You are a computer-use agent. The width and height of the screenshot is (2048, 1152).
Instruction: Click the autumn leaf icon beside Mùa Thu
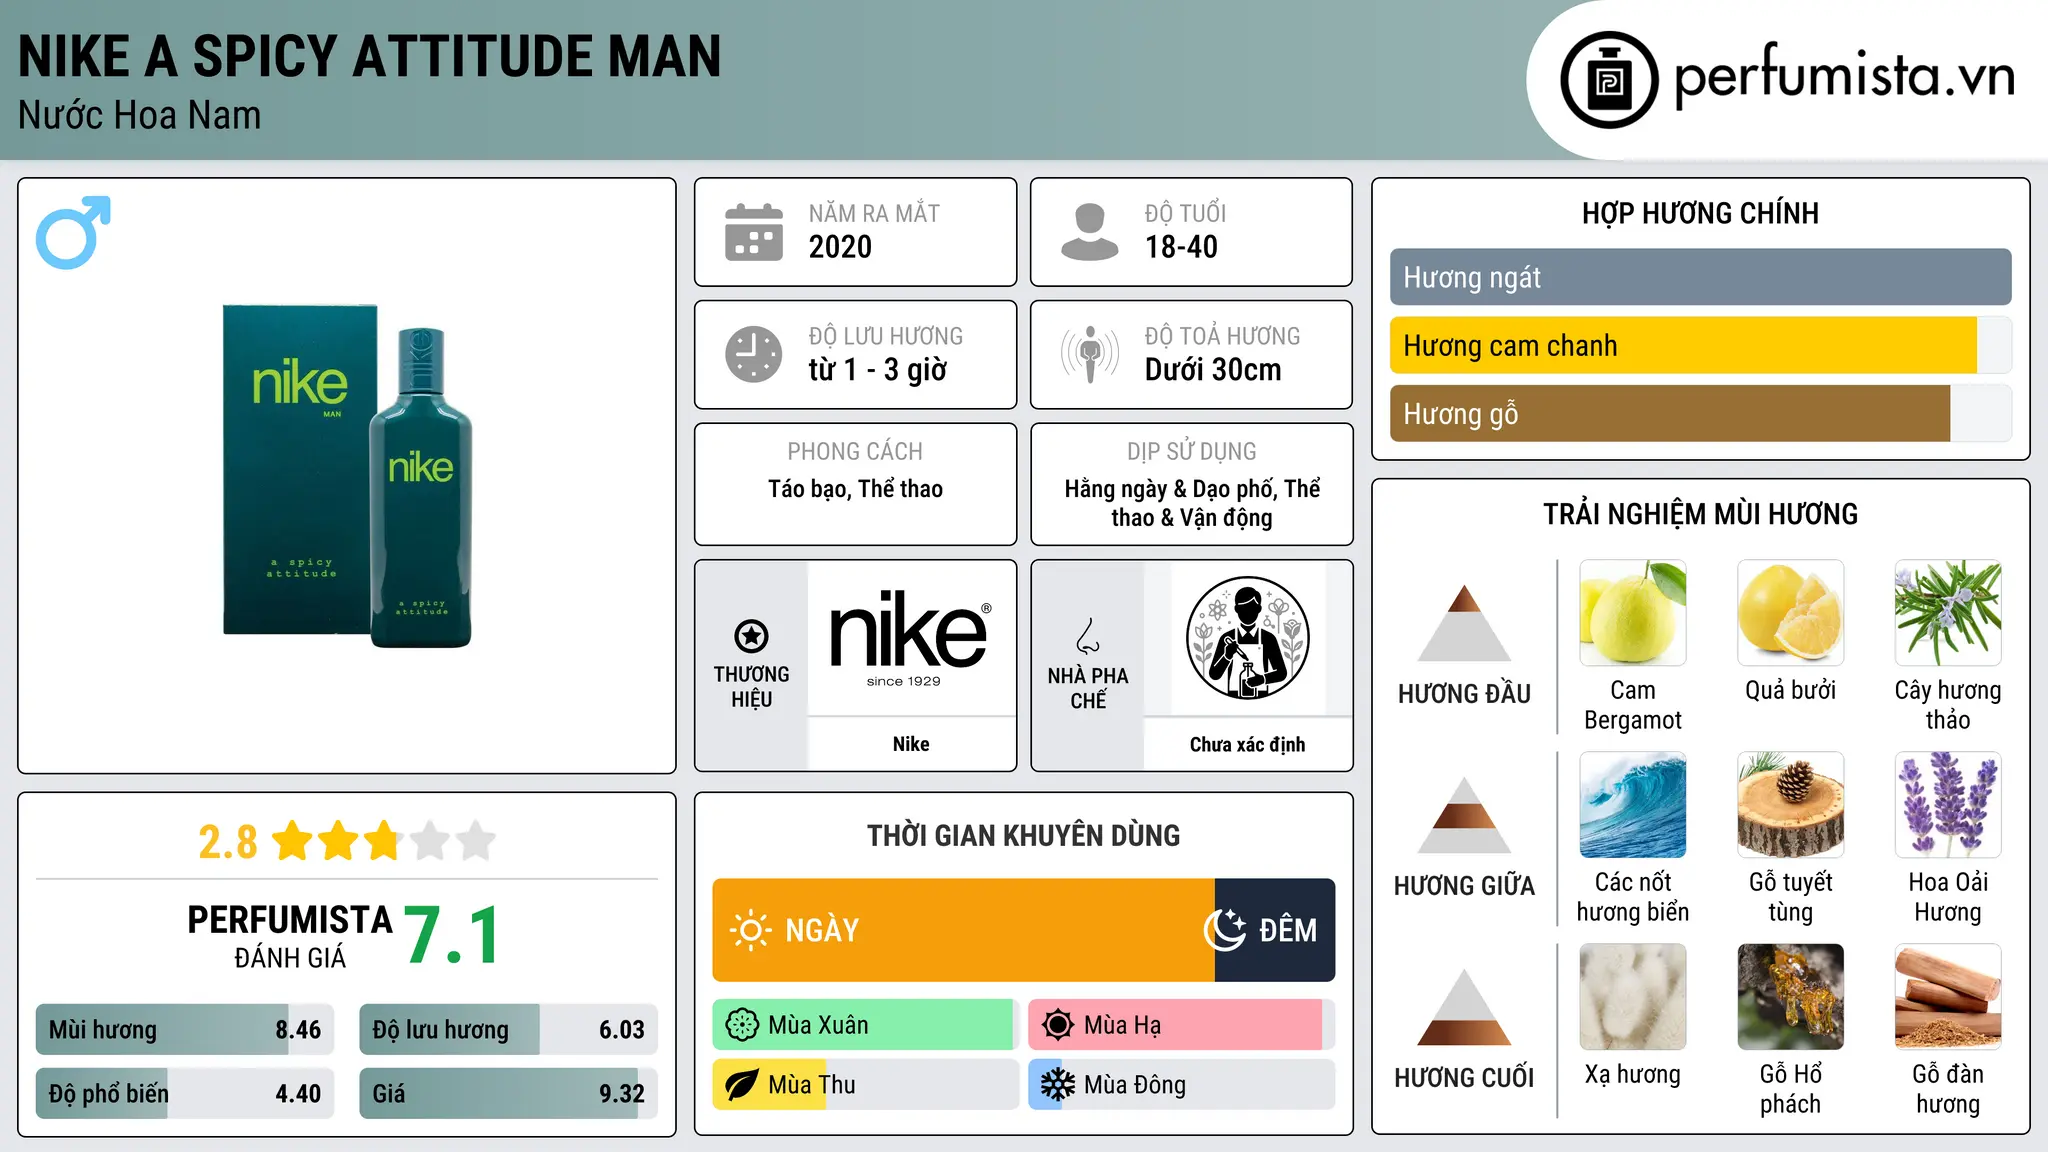coord(742,1085)
